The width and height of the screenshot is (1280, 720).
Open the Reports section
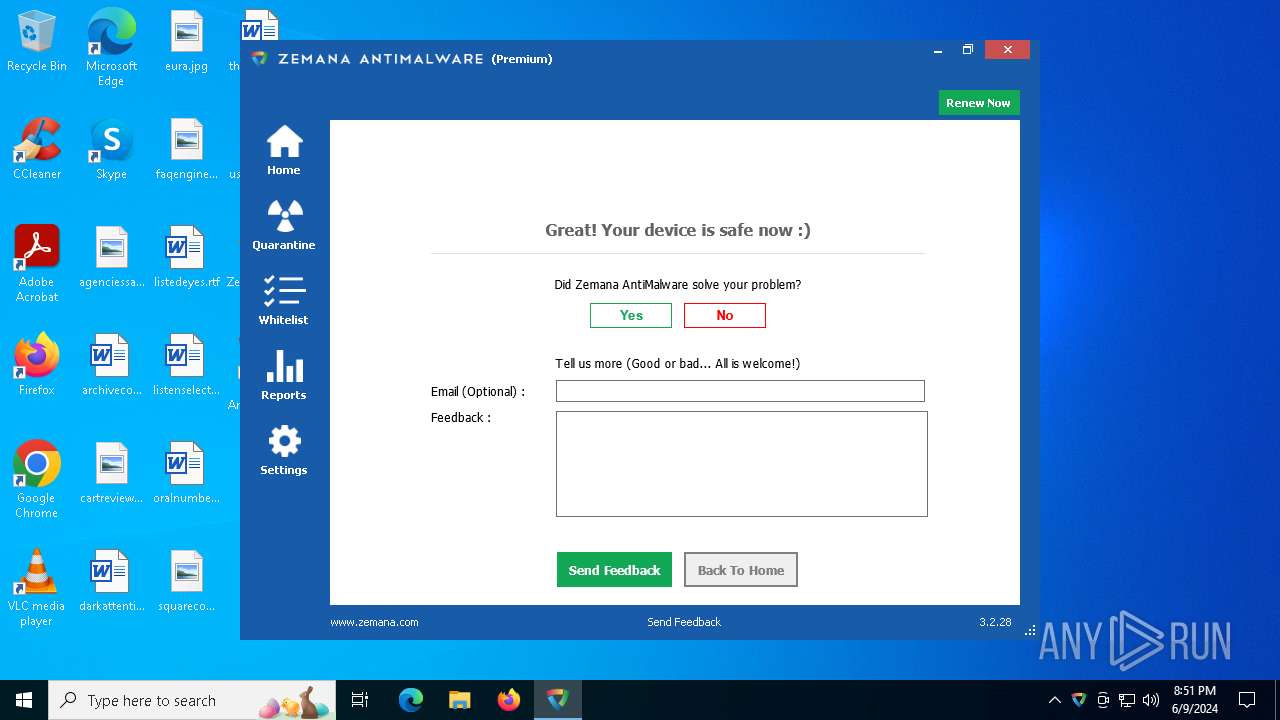click(284, 375)
